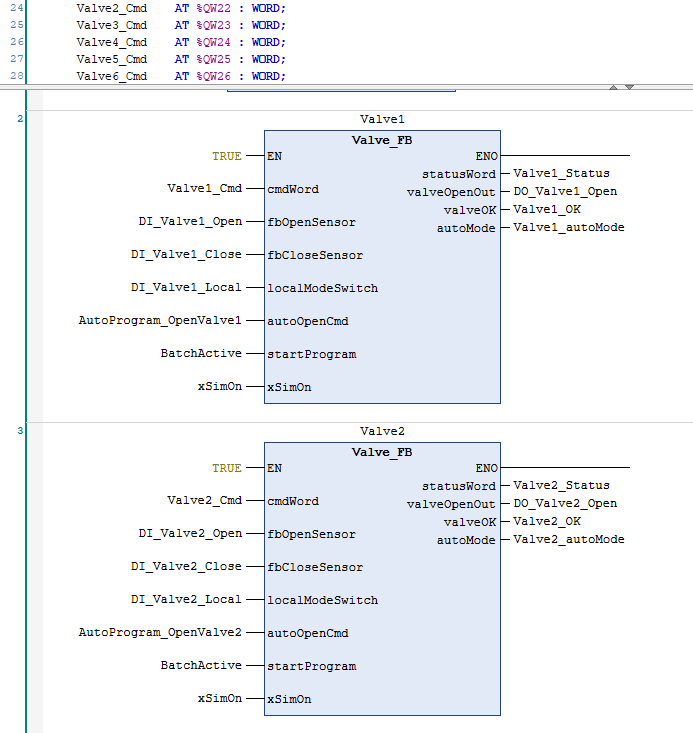Click the Valve1 instance name above block
The height and width of the screenshot is (733, 693).
(382, 119)
